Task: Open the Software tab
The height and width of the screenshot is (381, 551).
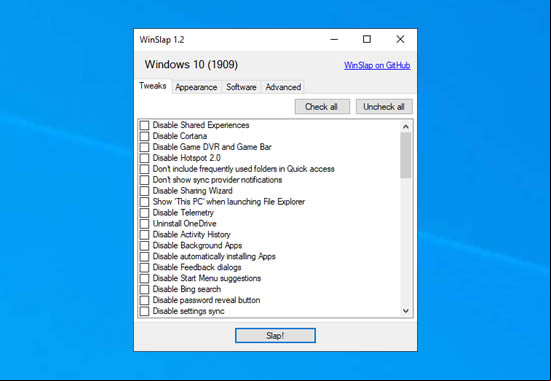Action: click(241, 87)
